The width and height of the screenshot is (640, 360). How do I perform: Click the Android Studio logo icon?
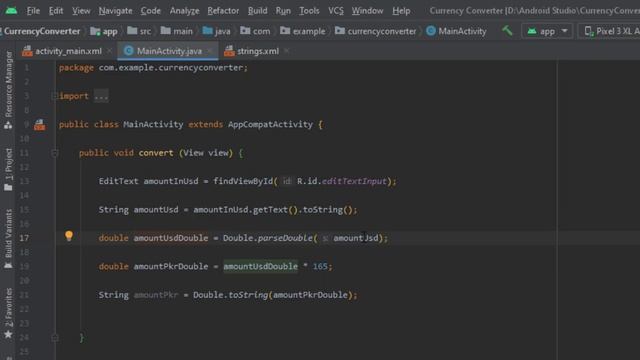point(11,10)
